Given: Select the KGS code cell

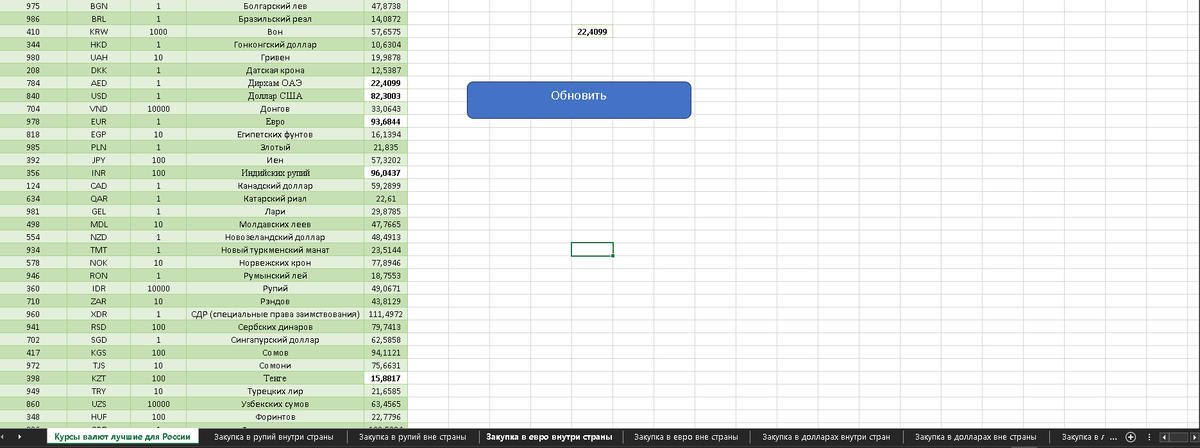Looking at the screenshot, I should click(99, 352).
